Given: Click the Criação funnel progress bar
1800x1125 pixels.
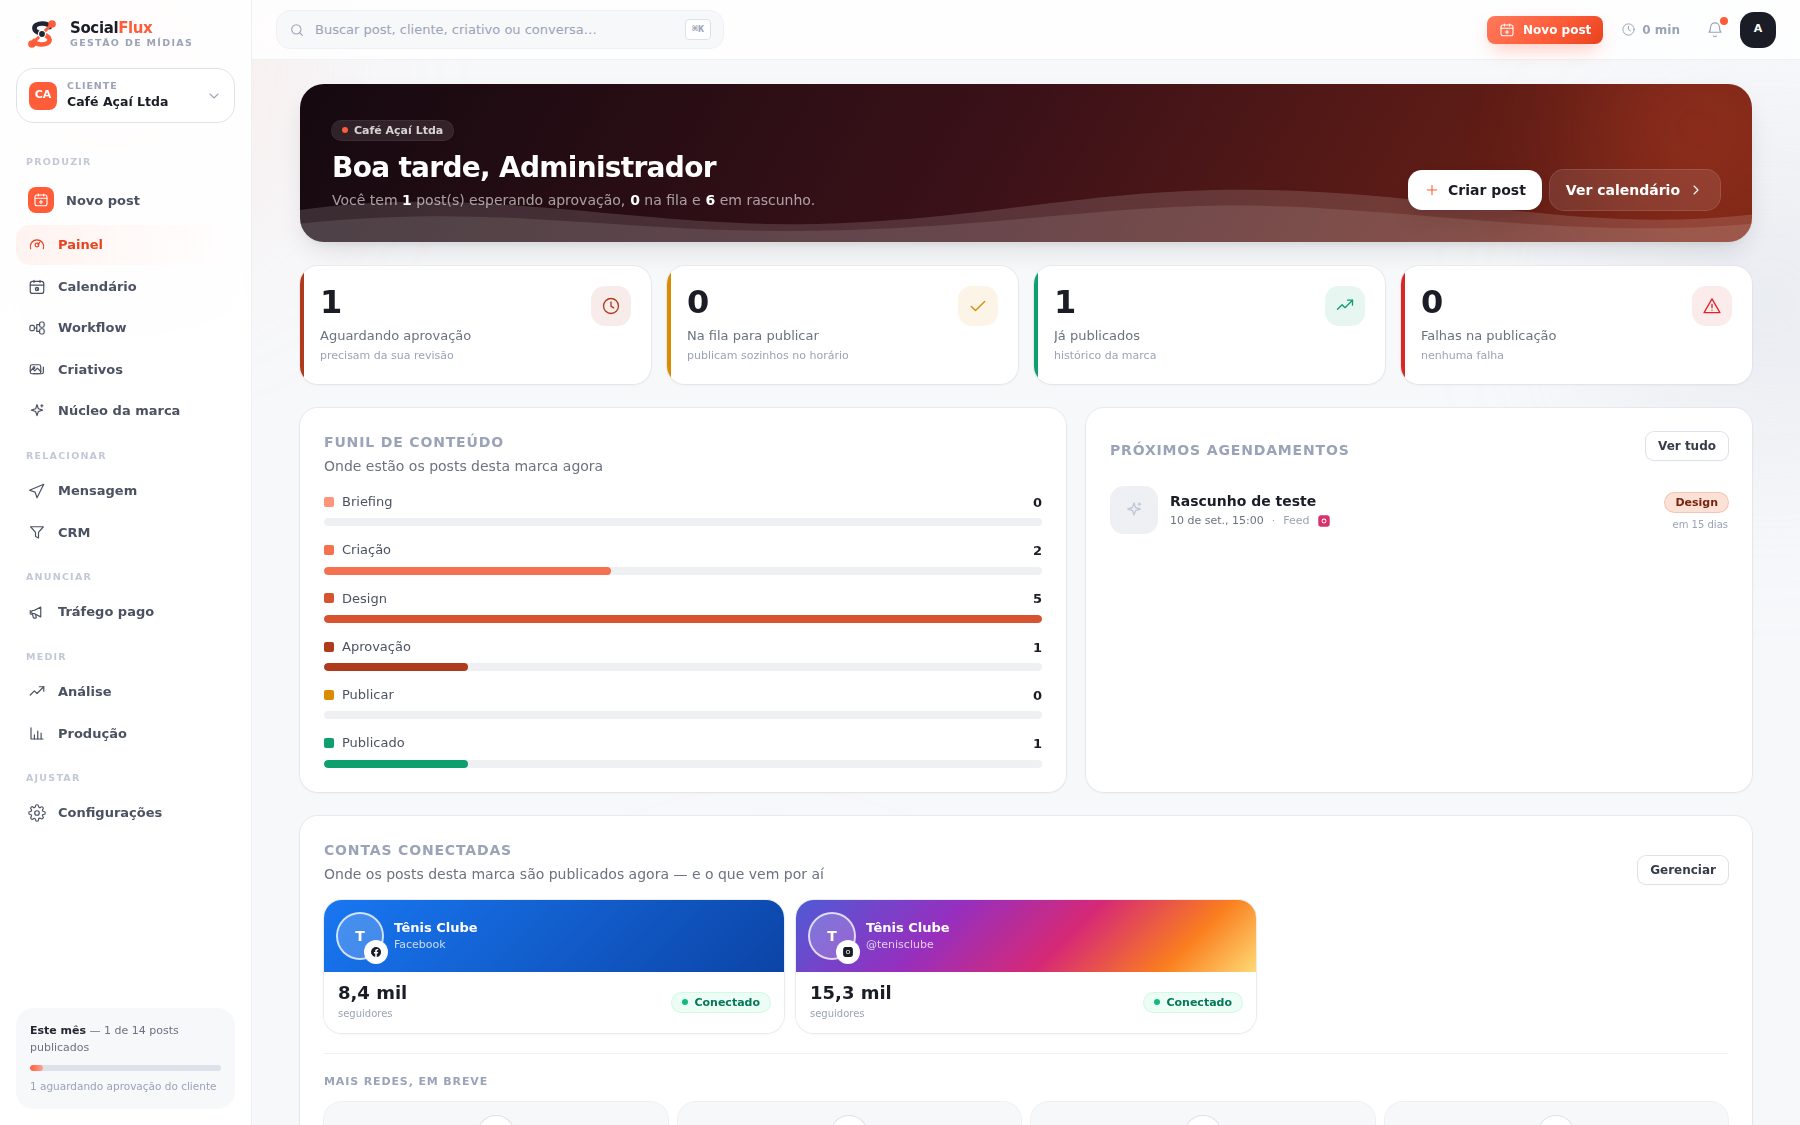Looking at the screenshot, I should [x=683, y=571].
